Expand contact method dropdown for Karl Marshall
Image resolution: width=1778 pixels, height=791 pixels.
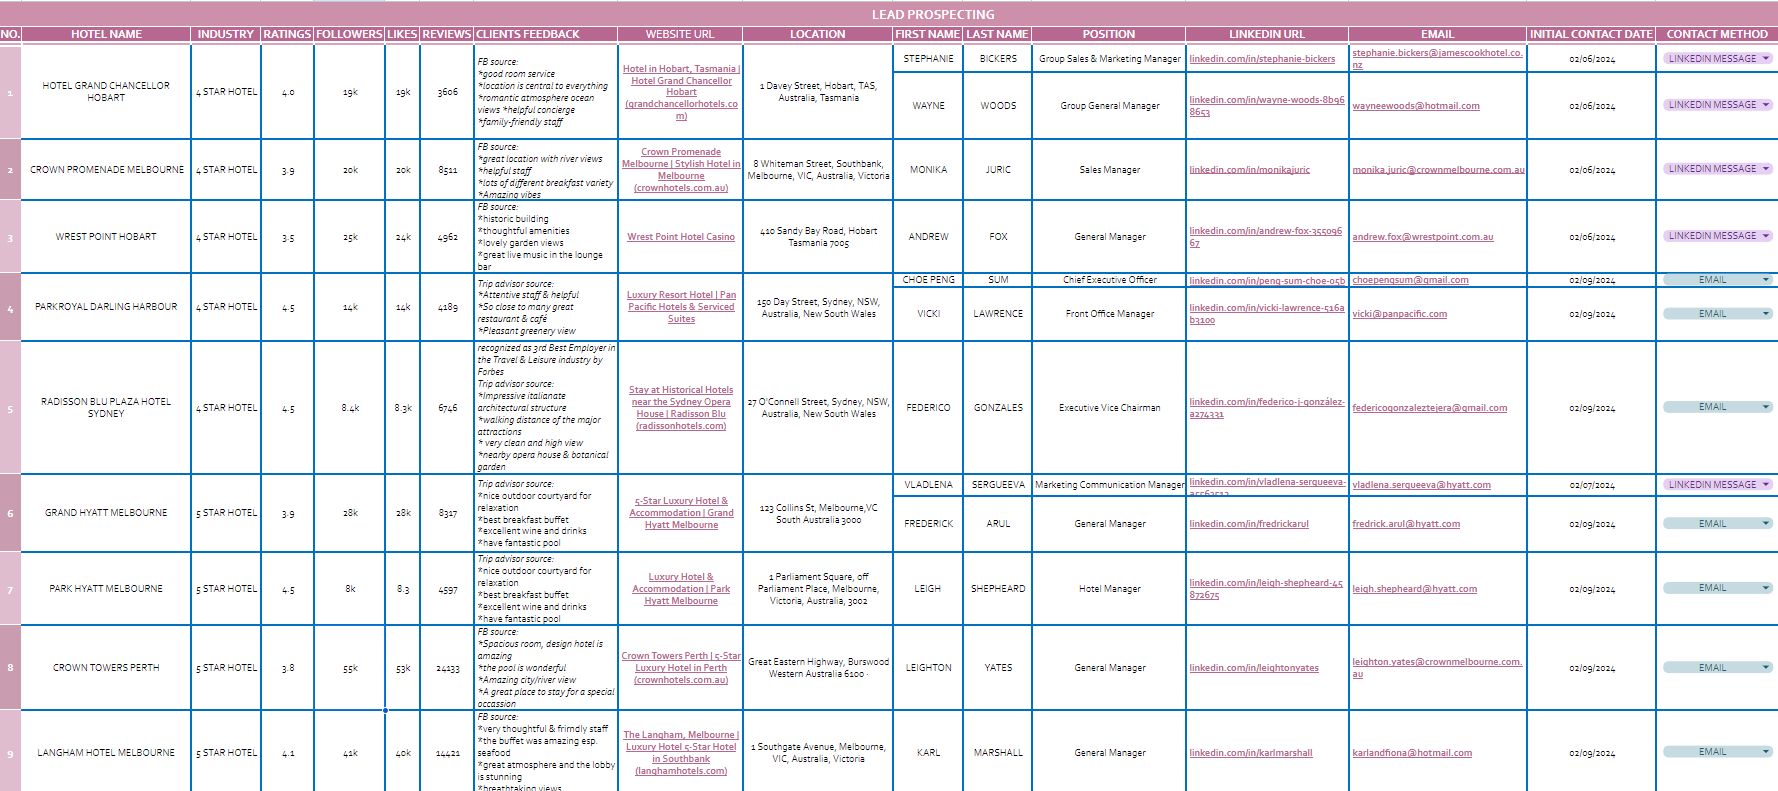1766,751
